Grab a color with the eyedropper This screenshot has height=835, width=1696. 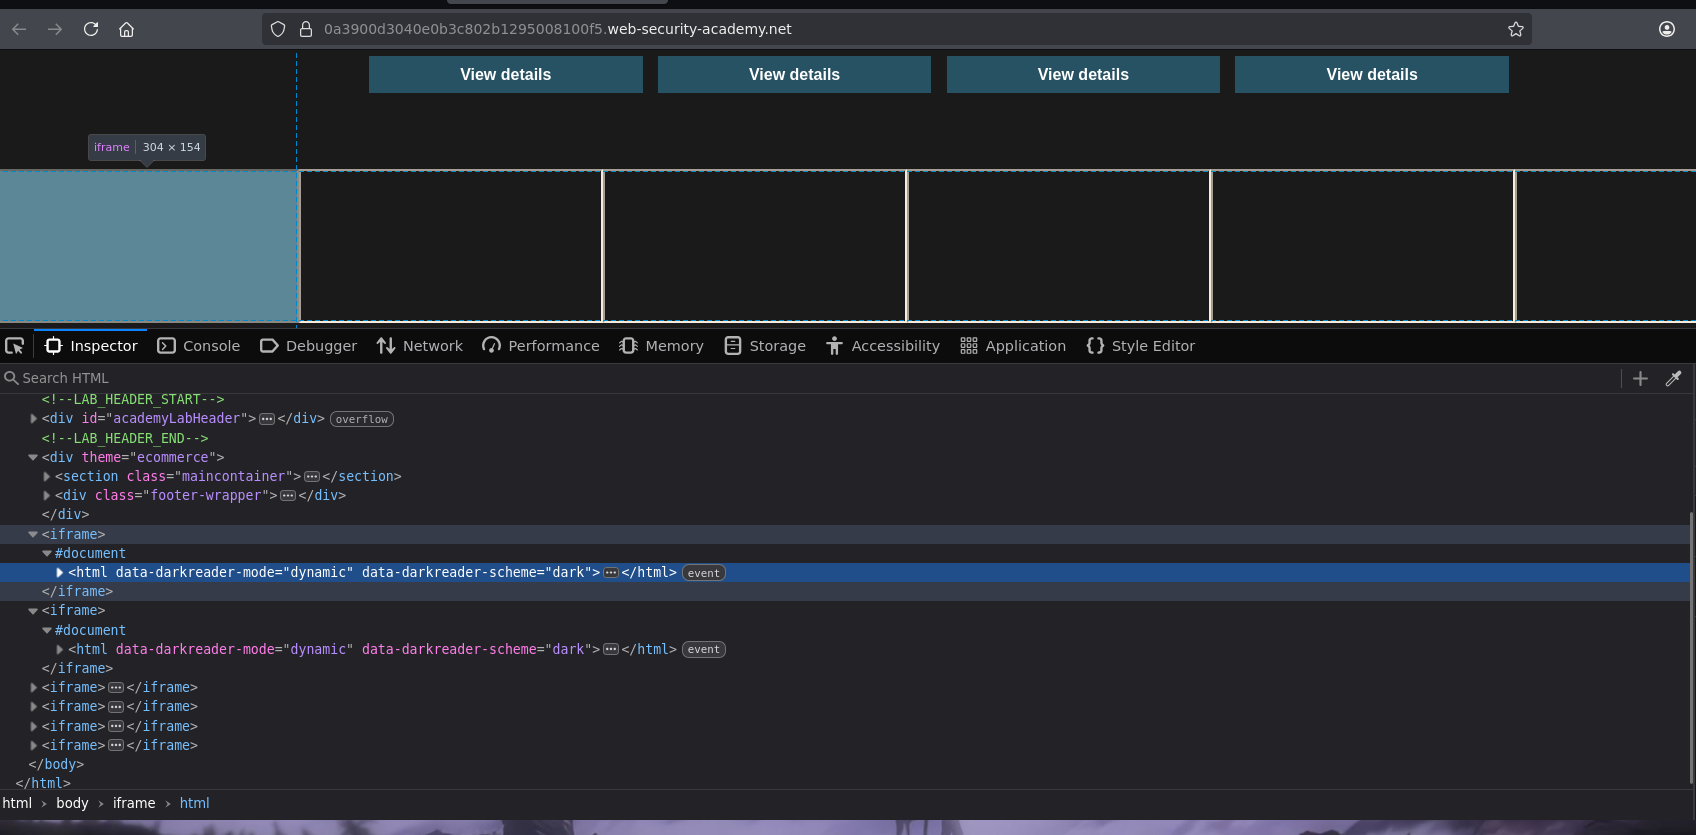pyautogui.click(x=1673, y=378)
